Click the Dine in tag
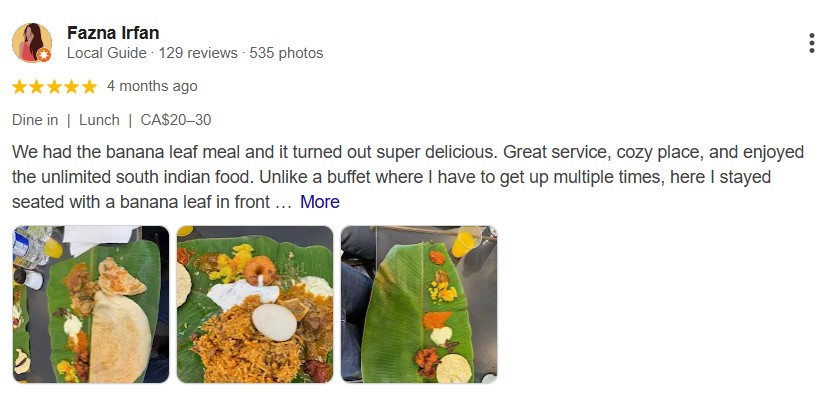Image resolution: width=831 pixels, height=398 pixels. click(35, 120)
